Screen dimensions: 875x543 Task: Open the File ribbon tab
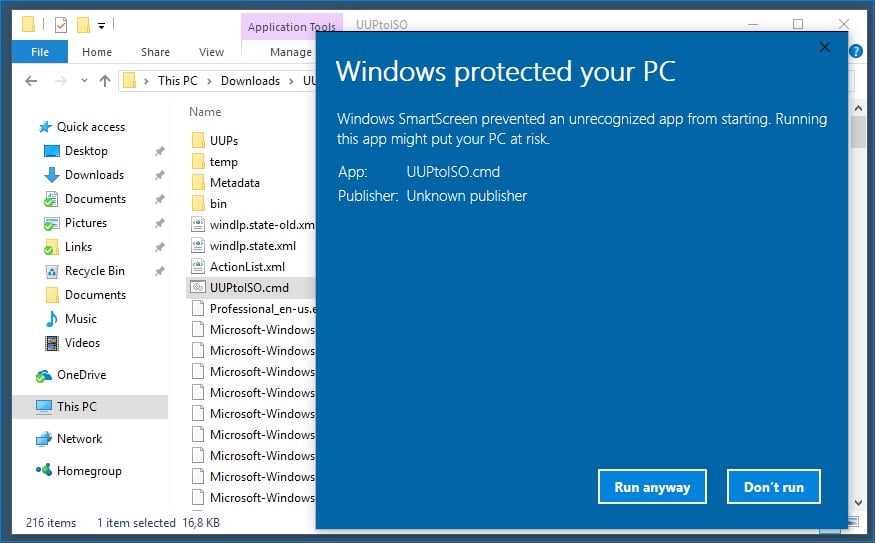pos(40,52)
